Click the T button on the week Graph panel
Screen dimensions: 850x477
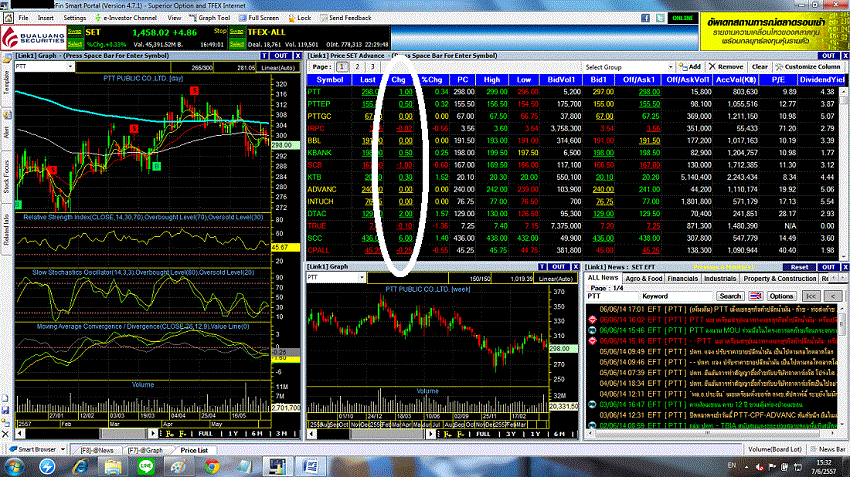[542, 267]
